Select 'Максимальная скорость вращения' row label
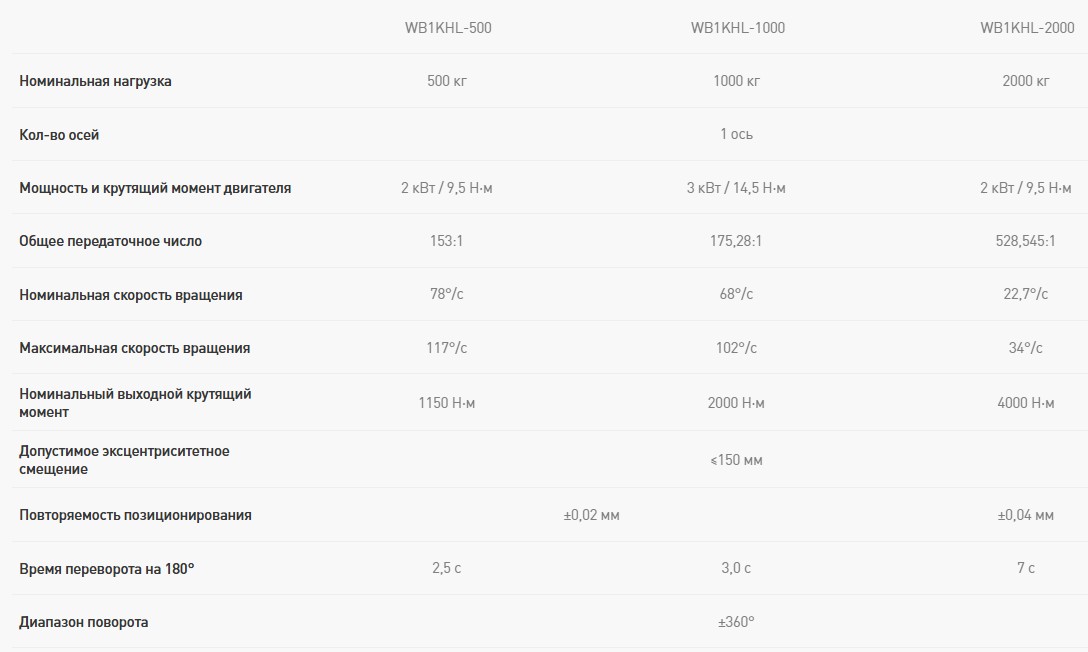Viewport: 1088px width, 652px height. coord(134,348)
